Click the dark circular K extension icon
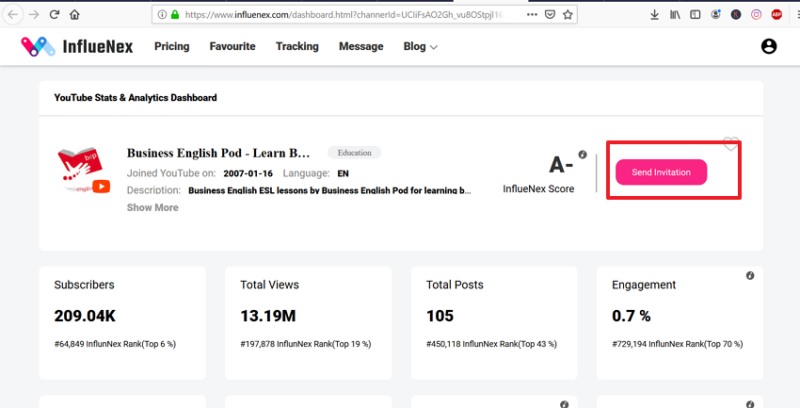 point(736,15)
